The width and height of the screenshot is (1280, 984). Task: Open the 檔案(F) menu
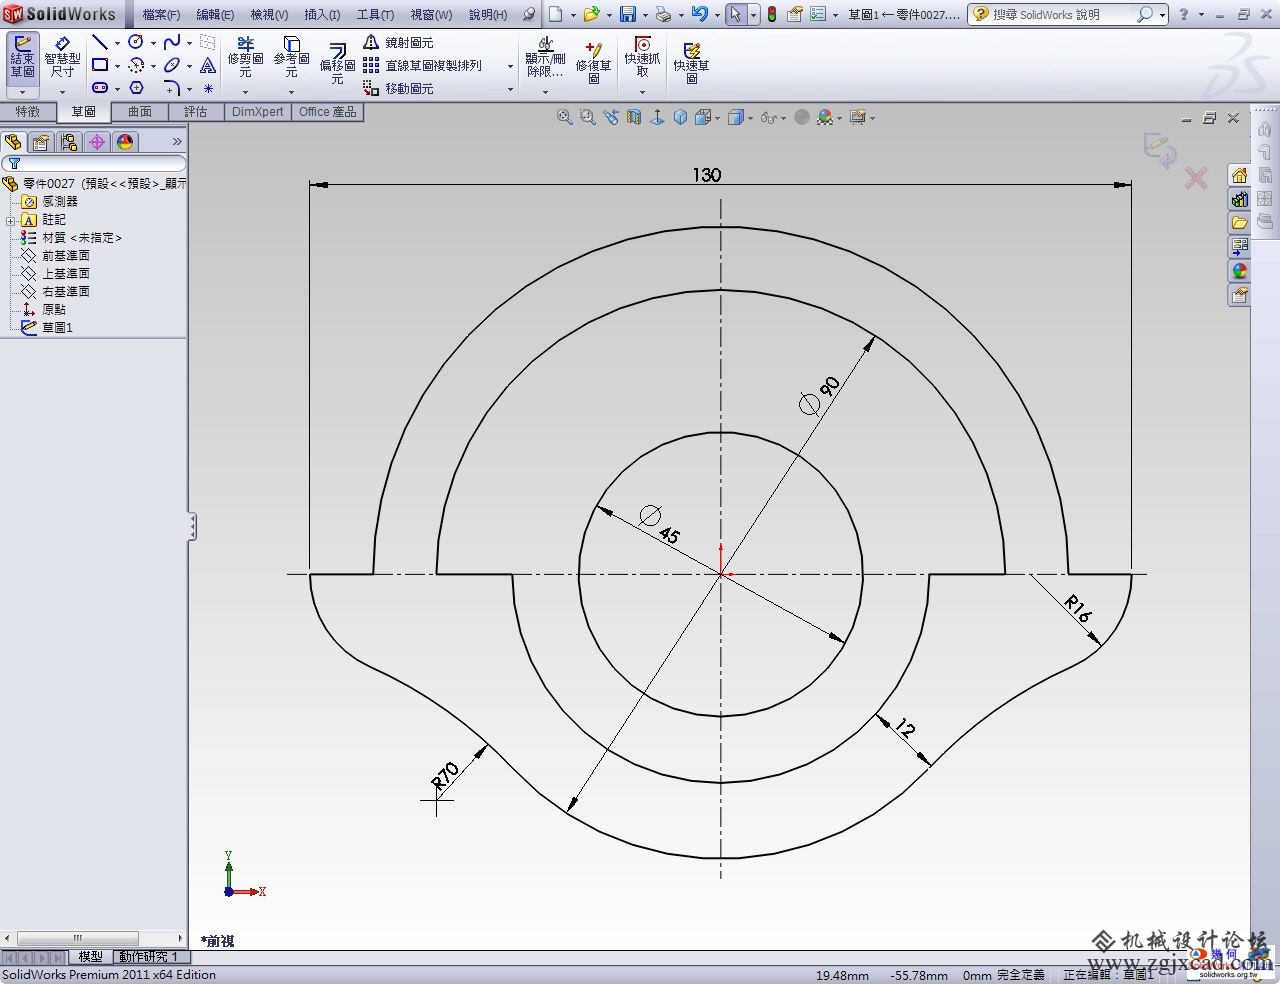click(161, 15)
